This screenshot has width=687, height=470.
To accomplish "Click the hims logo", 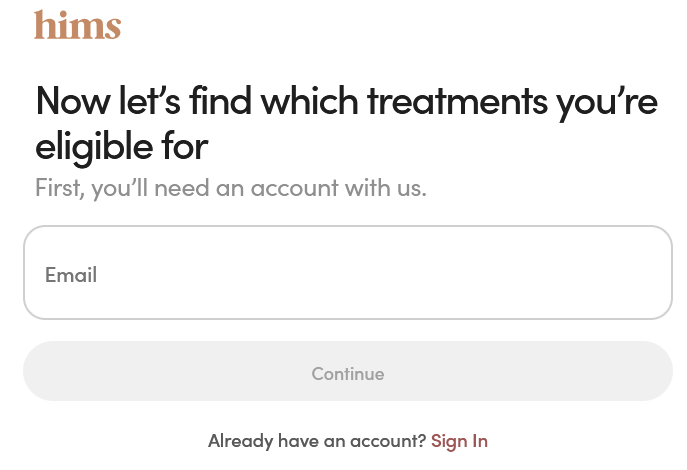I will click(x=77, y=25).
